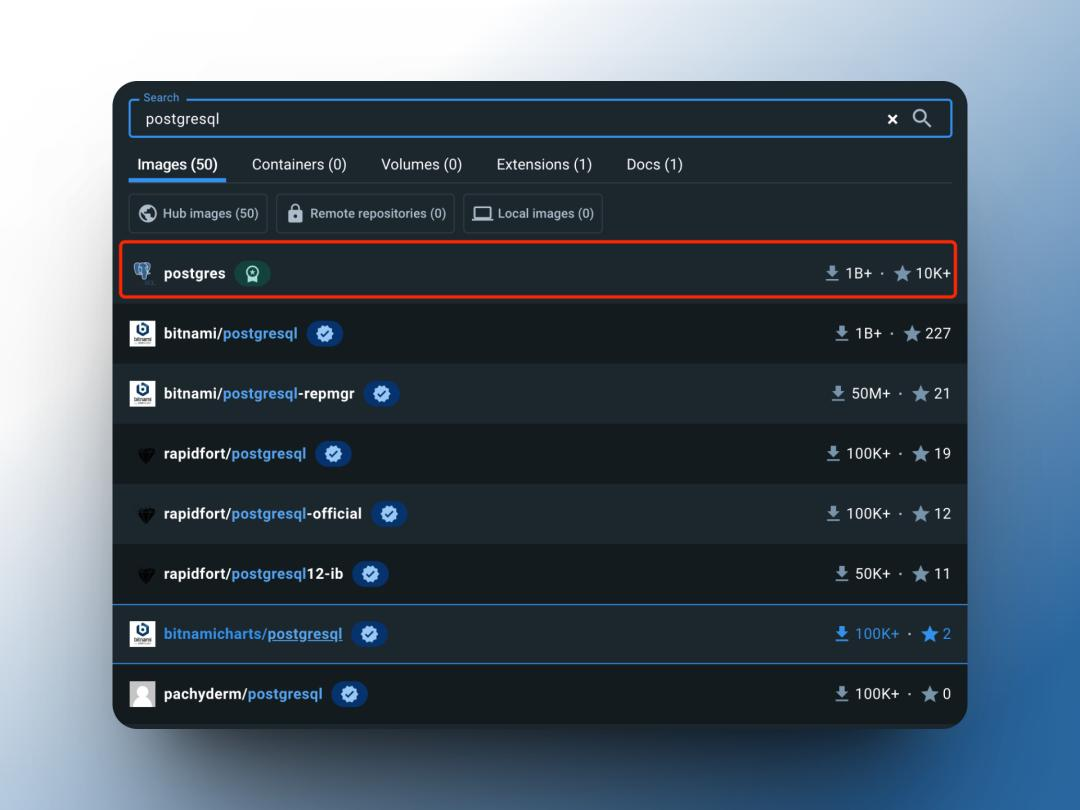1080x810 pixels.
Task: Click the search magnifier icon
Action: [x=921, y=117]
